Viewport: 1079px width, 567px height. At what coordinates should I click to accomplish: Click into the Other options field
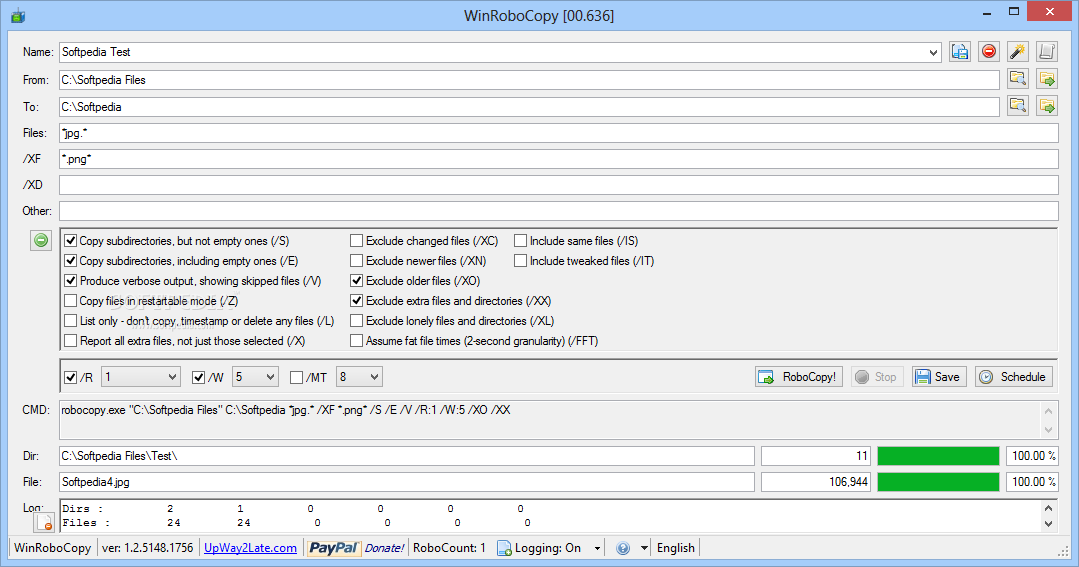[x=559, y=211]
